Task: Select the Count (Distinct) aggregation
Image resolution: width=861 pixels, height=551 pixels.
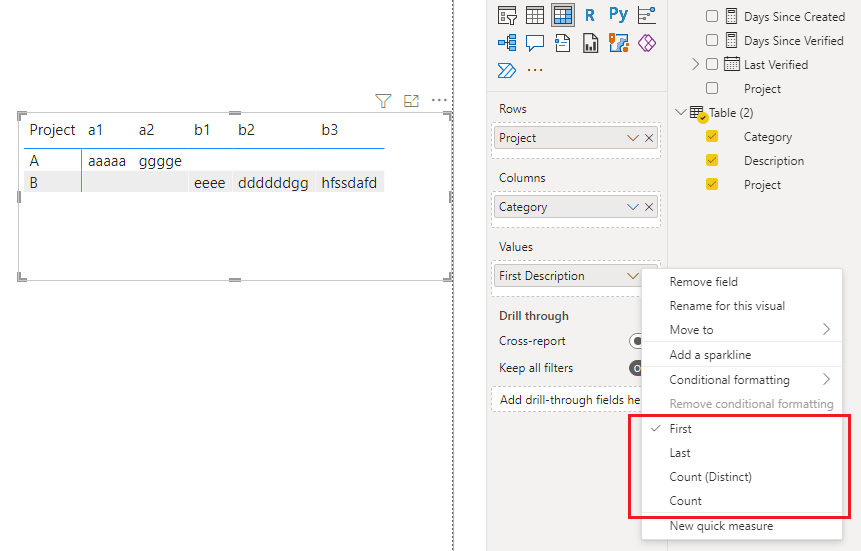Action: coord(742,477)
